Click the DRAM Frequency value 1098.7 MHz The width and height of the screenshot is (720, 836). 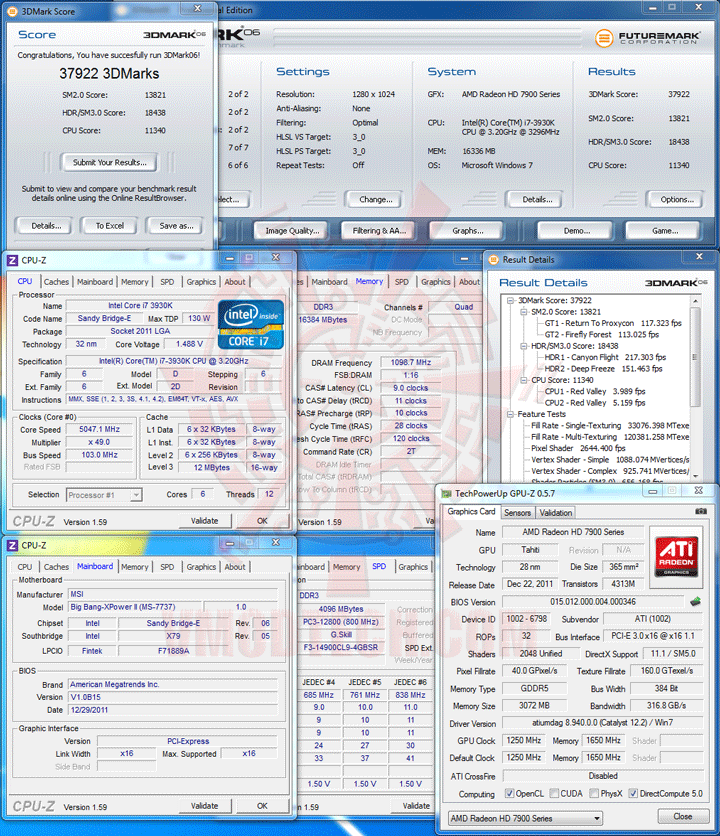[411, 363]
